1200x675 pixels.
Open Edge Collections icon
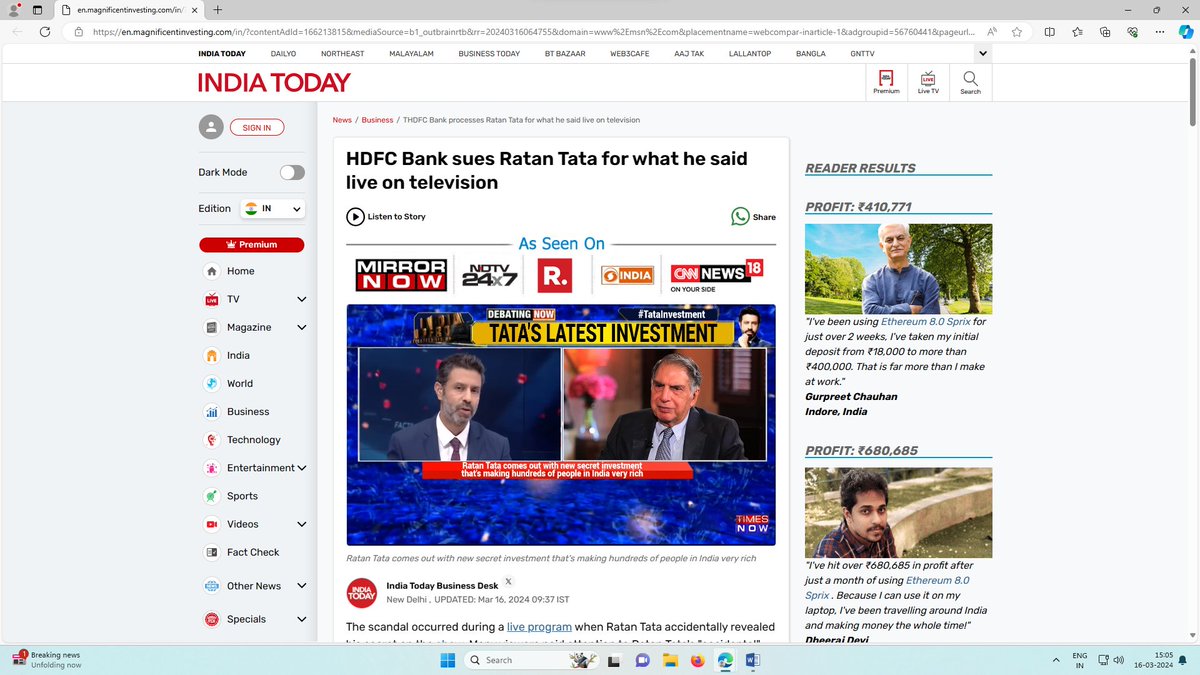tap(1105, 32)
